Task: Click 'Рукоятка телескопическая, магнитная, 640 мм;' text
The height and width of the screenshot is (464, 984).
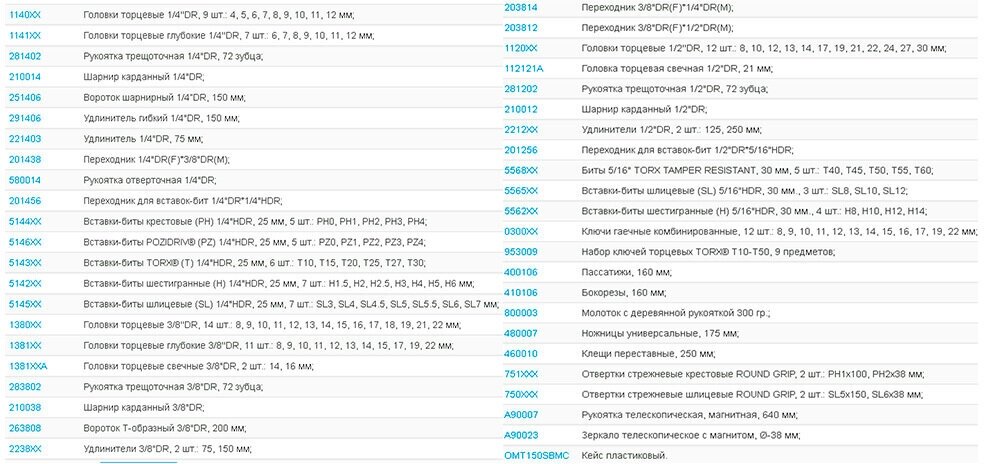Action: pyautogui.click(x=690, y=415)
